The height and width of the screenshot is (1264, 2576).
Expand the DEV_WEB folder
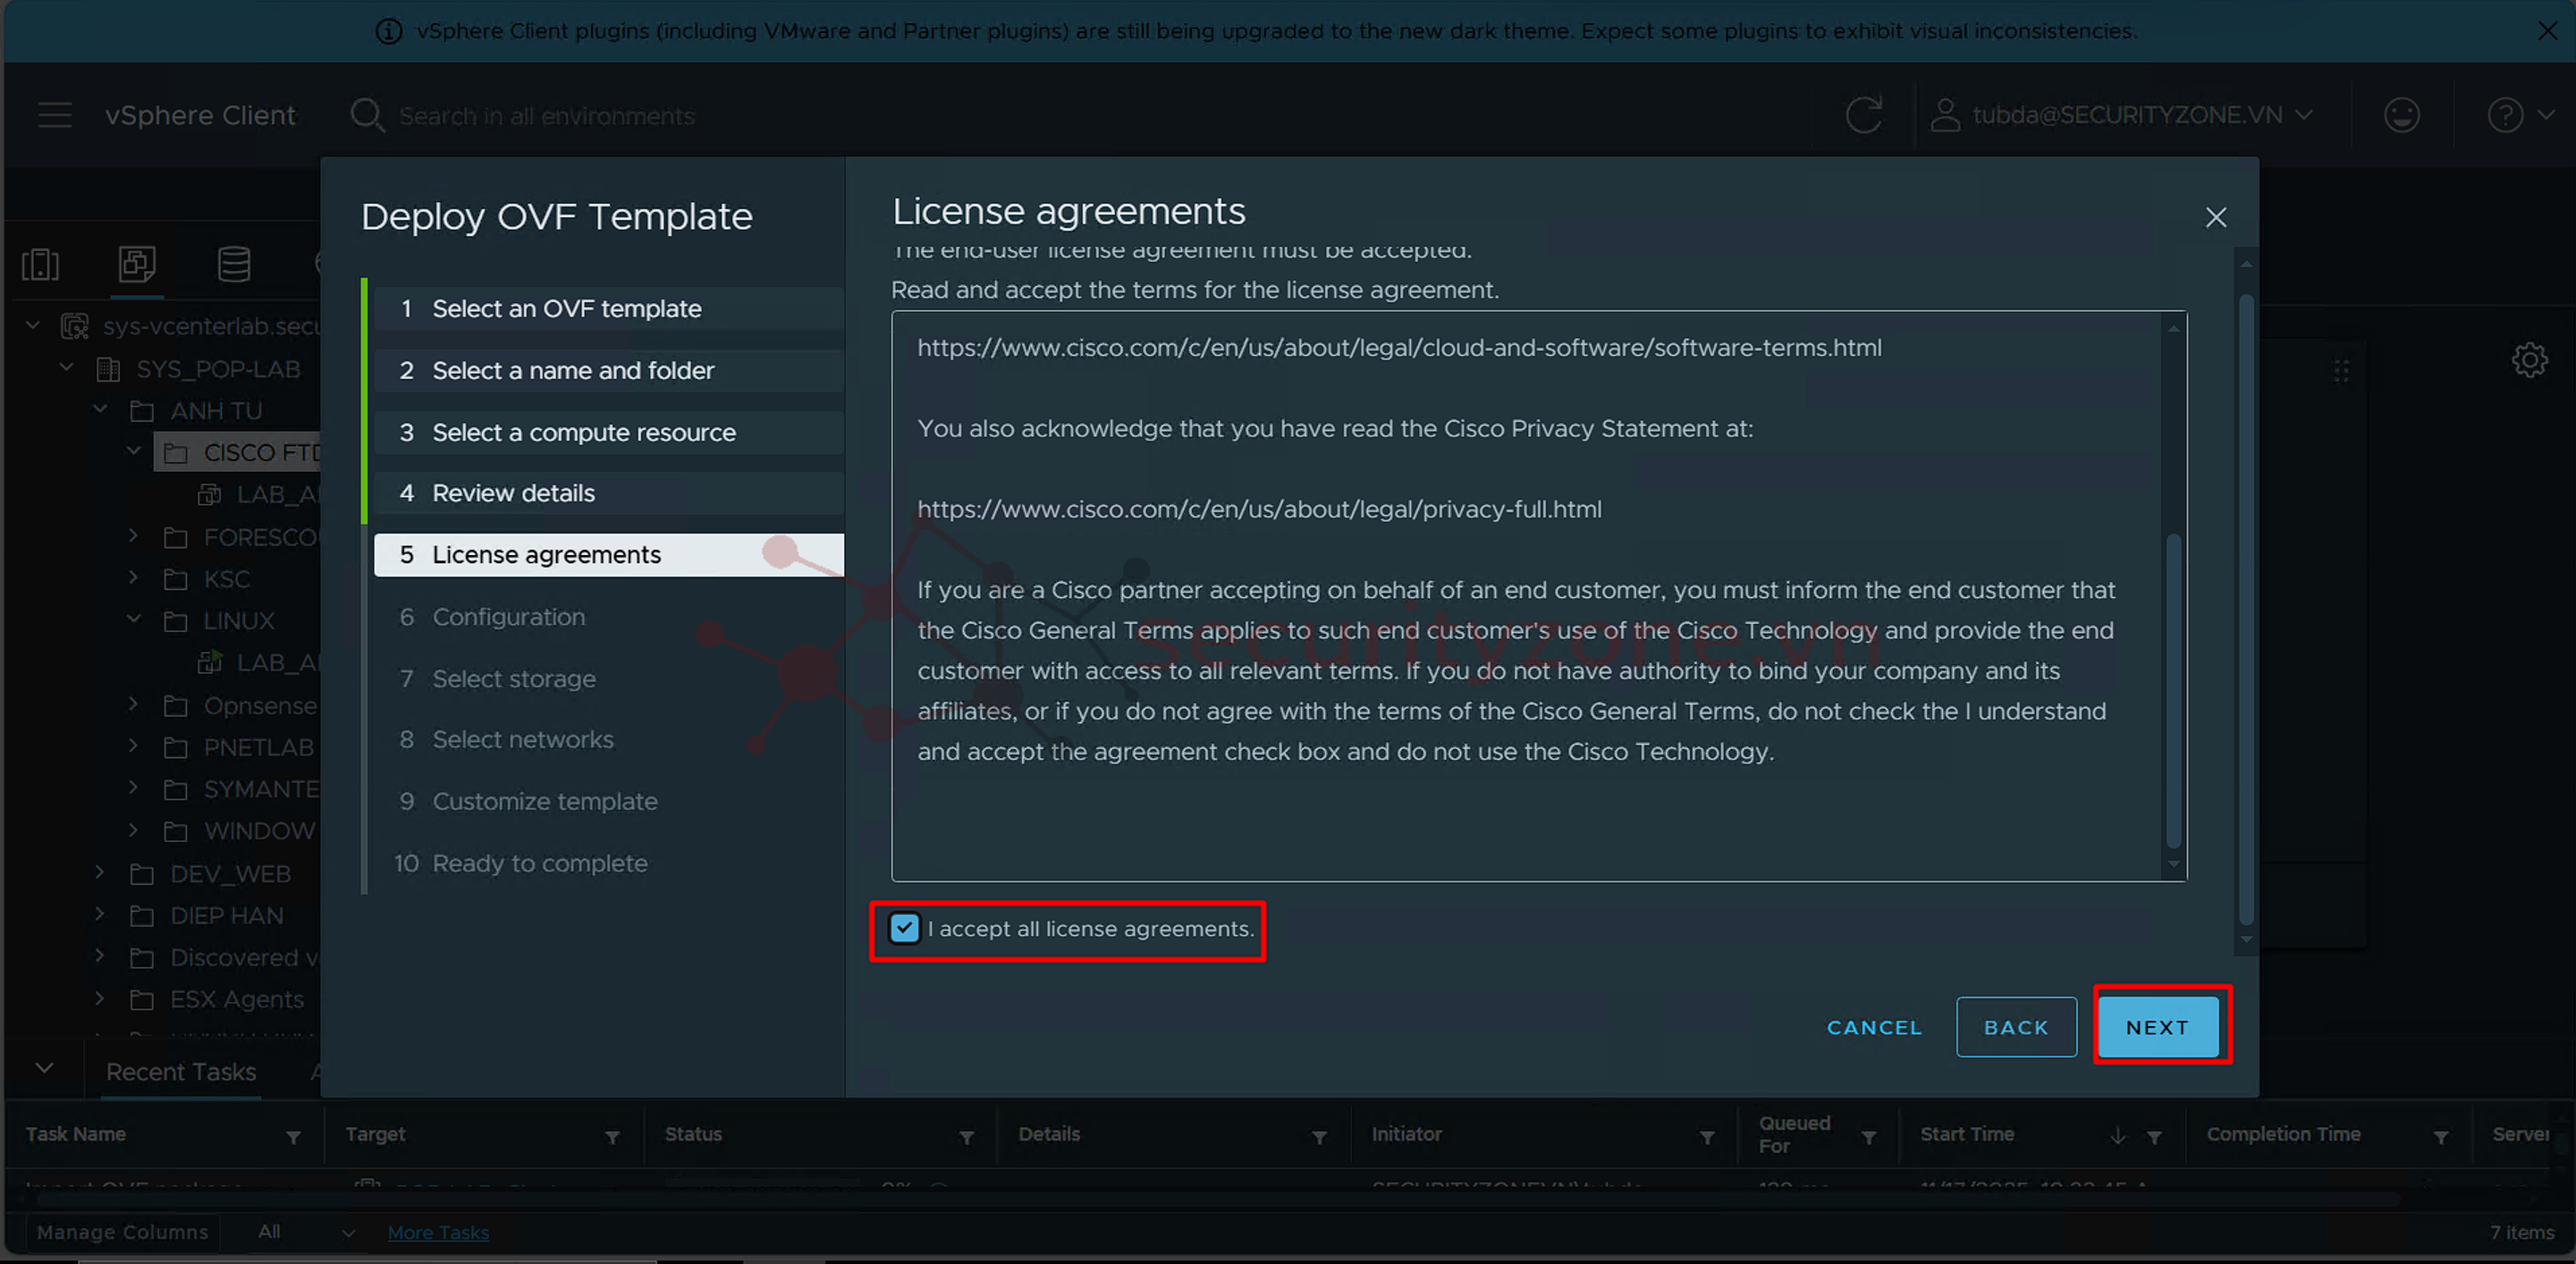pyautogui.click(x=99, y=873)
